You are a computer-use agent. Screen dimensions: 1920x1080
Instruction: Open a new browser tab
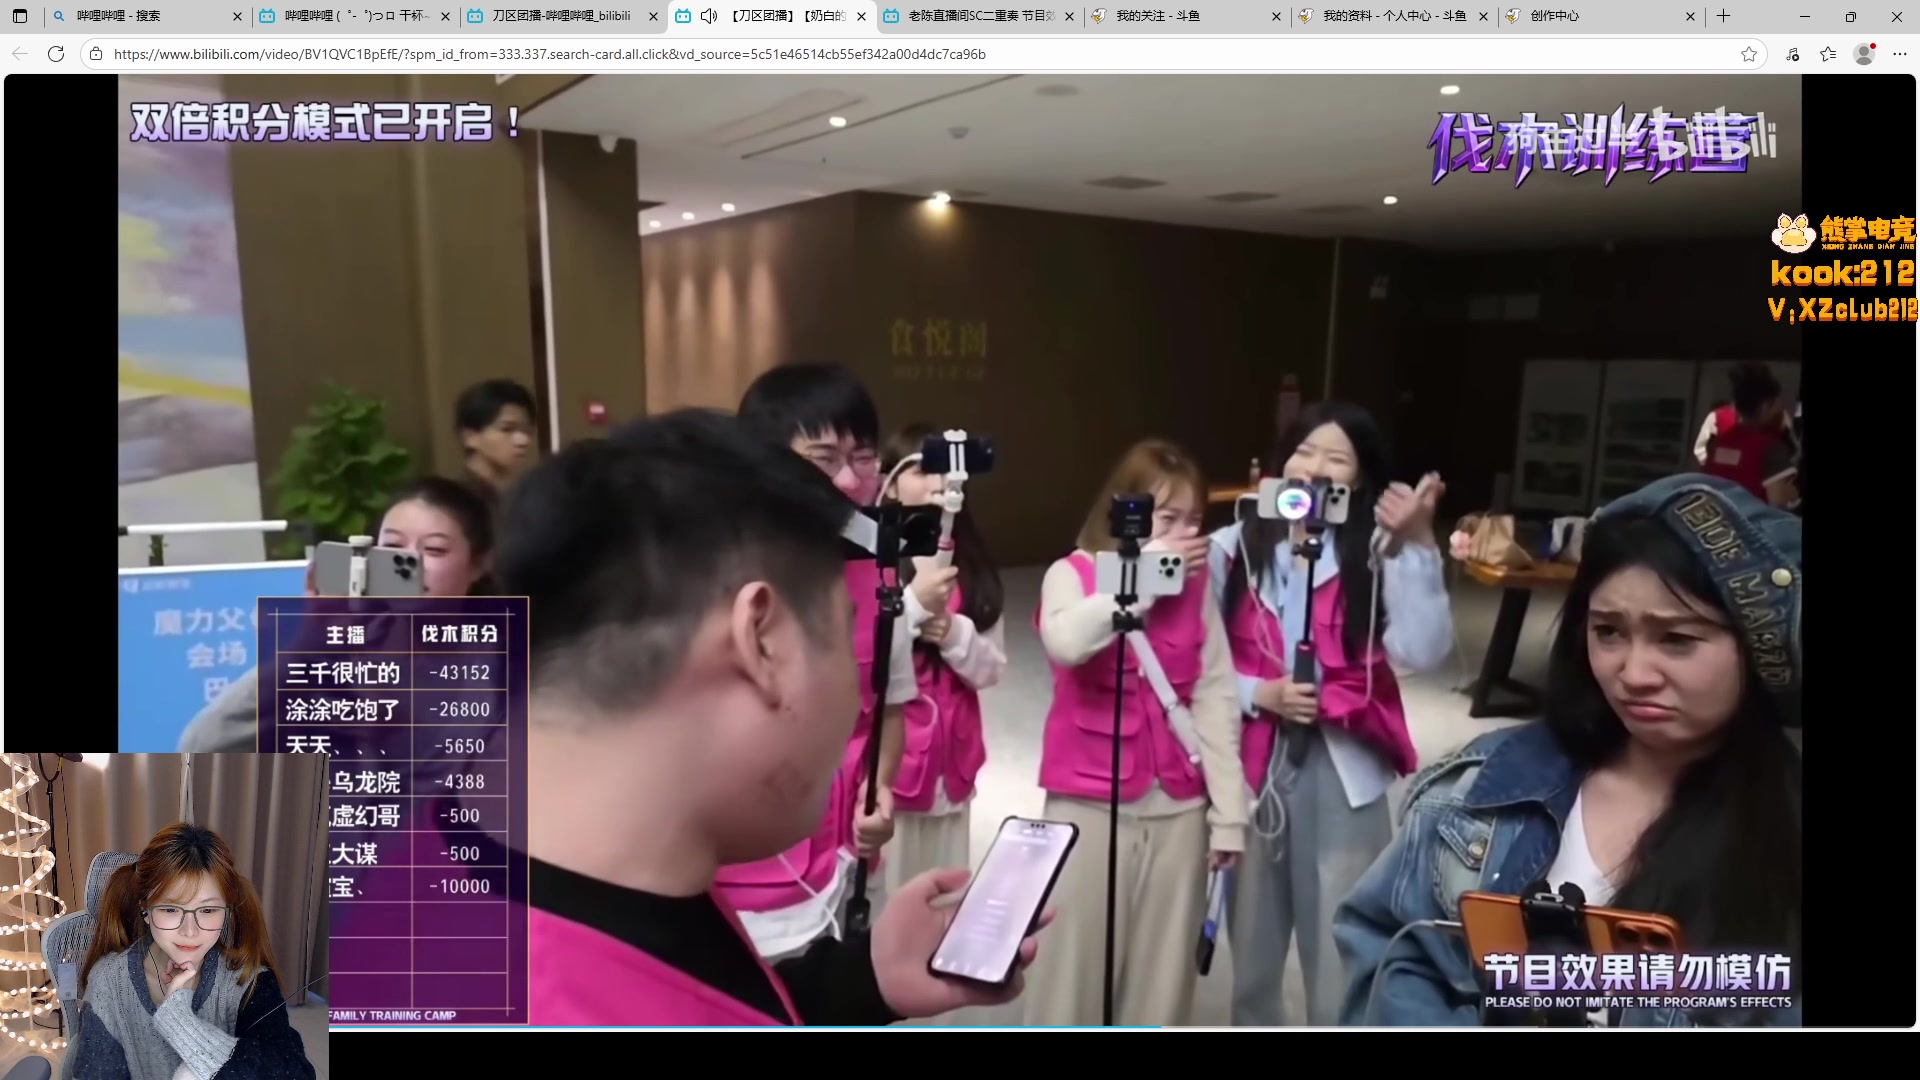(x=1723, y=16)
